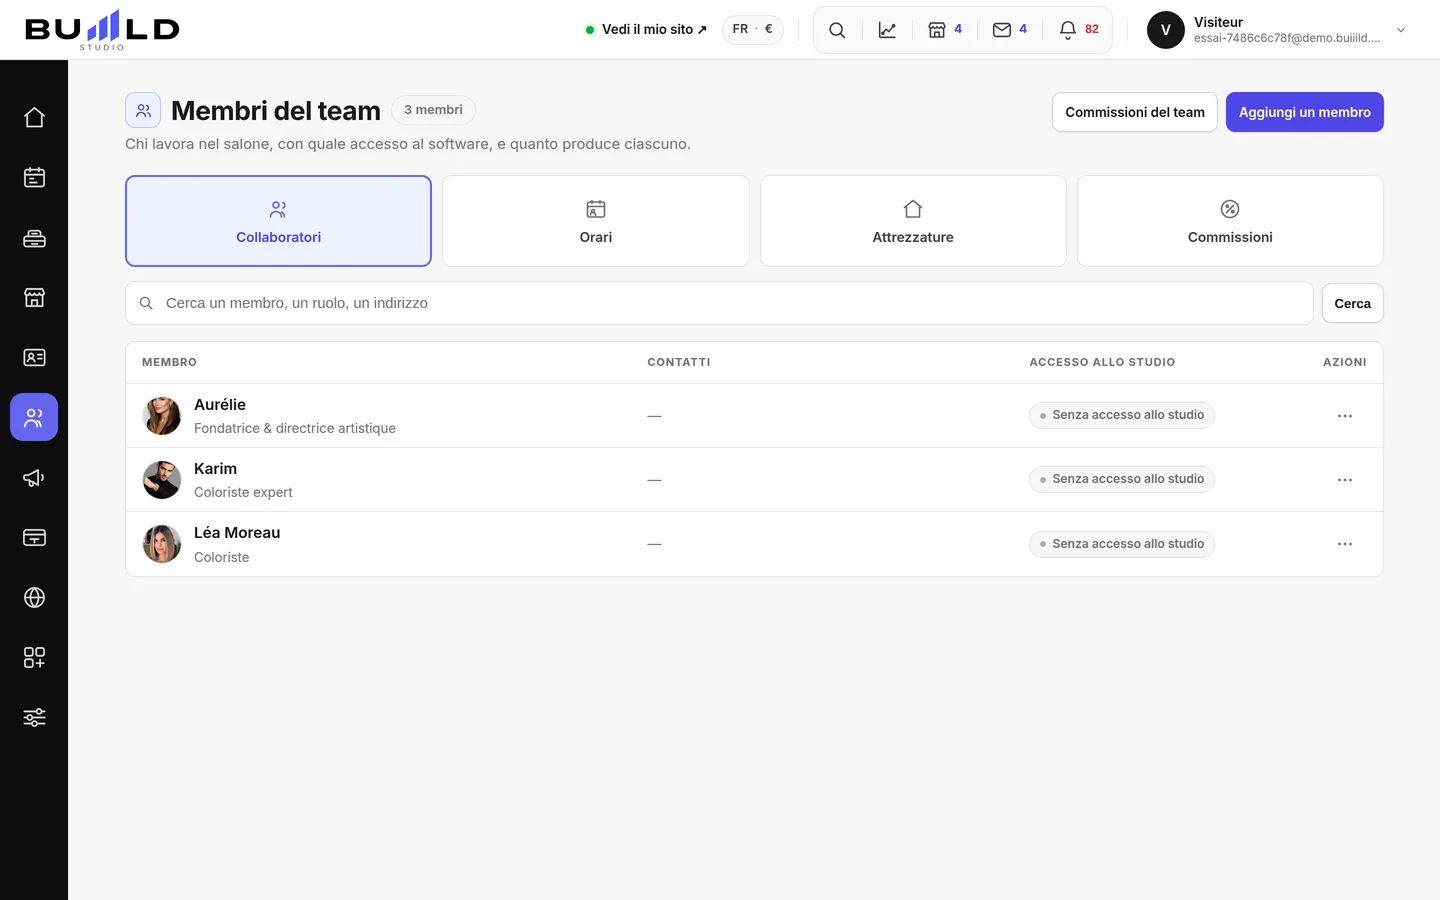1440x900 pixels.
Task: Open the megaphone marketing sidebar icon
Action: (34, 477)
